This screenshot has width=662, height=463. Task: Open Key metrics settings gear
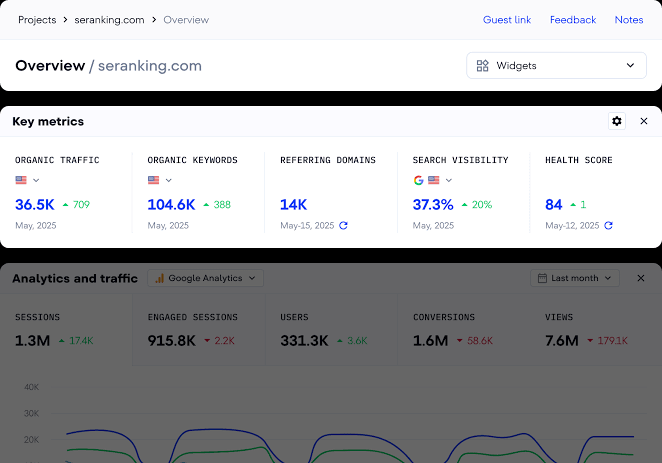click(616, 121)
